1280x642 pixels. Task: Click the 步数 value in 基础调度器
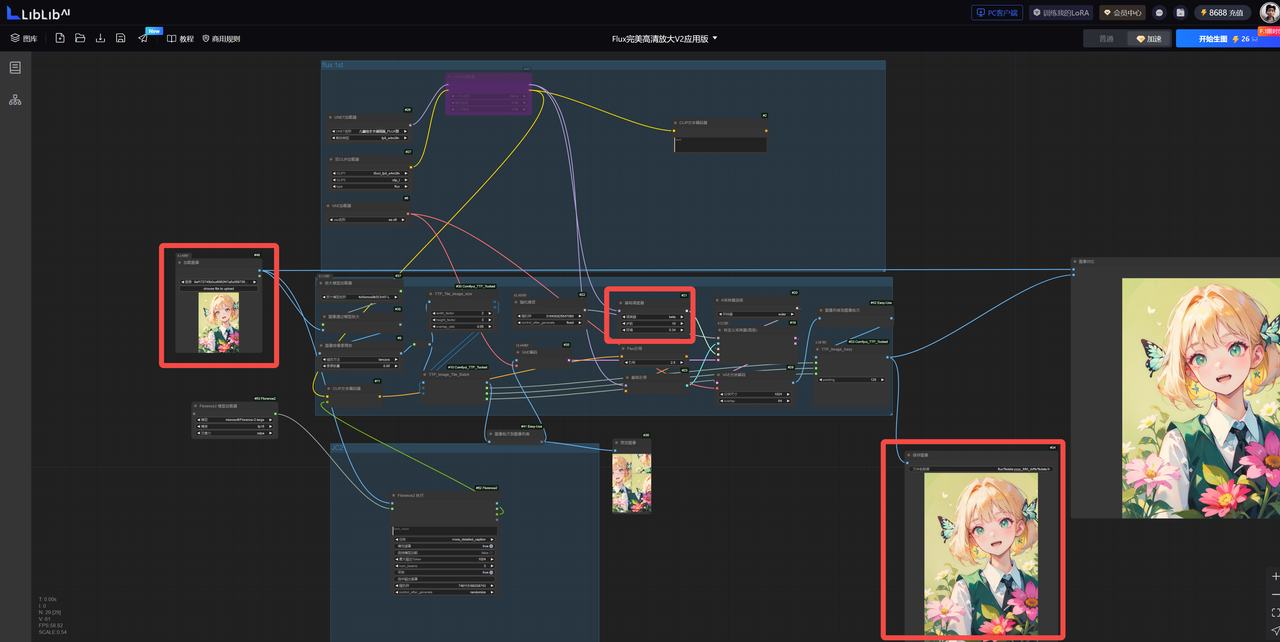pyautogui.click(x=651, y=323)
